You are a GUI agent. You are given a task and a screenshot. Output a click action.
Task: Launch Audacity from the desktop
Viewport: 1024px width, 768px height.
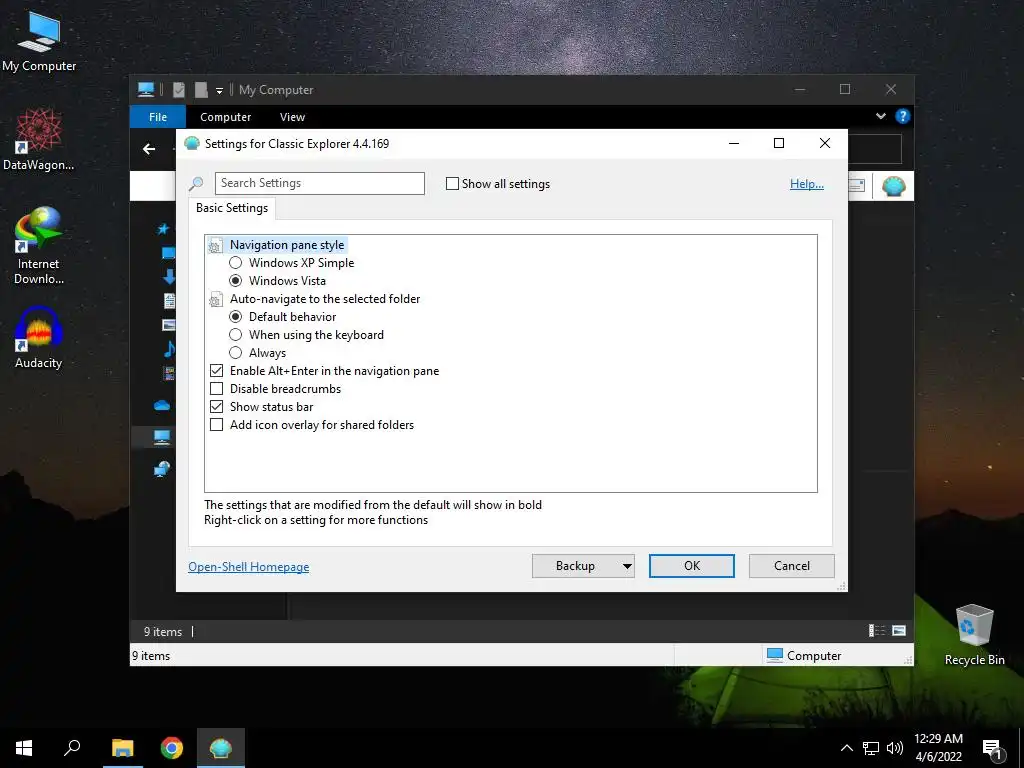click(39, 338)
